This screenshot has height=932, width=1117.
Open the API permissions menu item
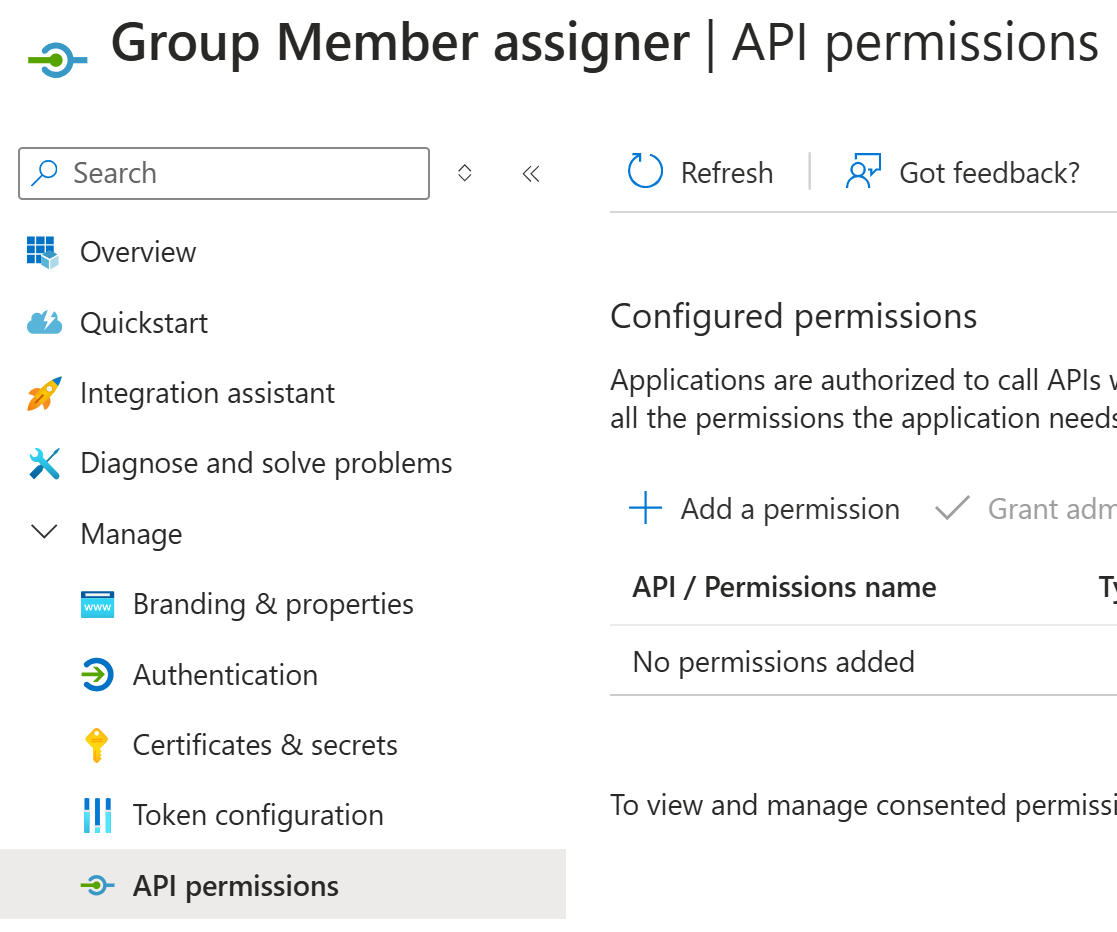(283, 886)
